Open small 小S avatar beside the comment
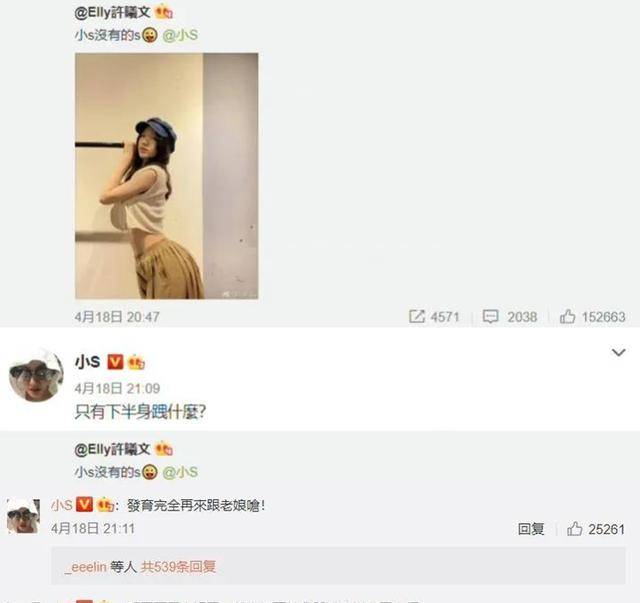The height and width of the screenshot is (603, 640). click(23, 516)
